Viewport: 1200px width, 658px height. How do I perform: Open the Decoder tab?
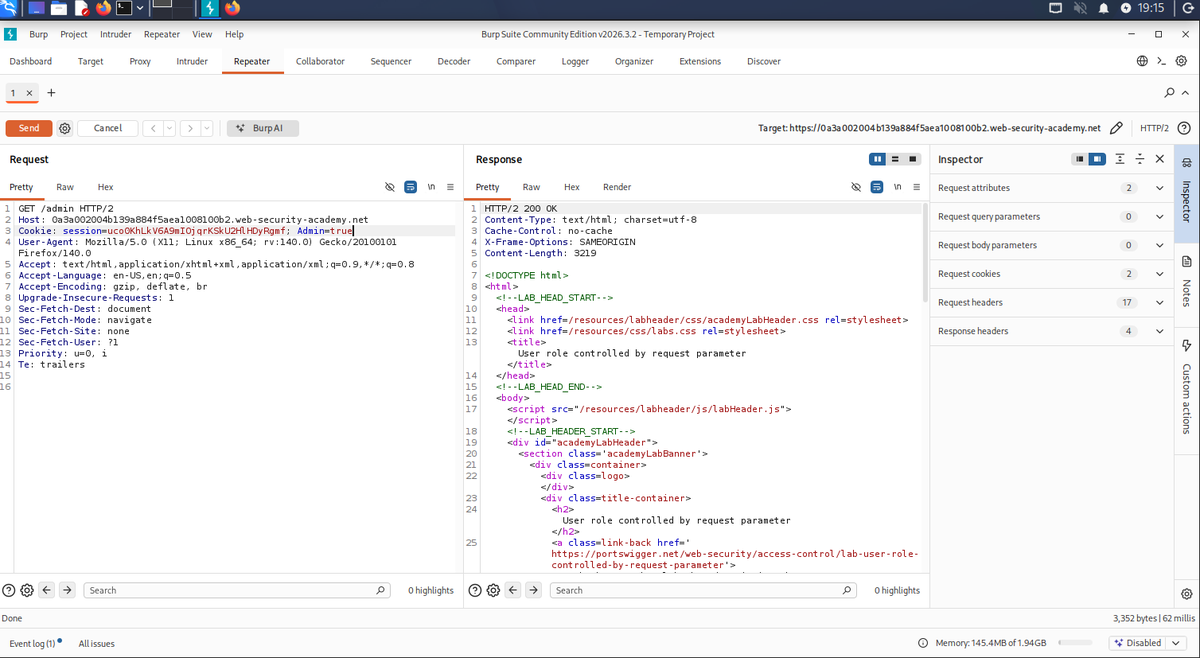[454, 61]
